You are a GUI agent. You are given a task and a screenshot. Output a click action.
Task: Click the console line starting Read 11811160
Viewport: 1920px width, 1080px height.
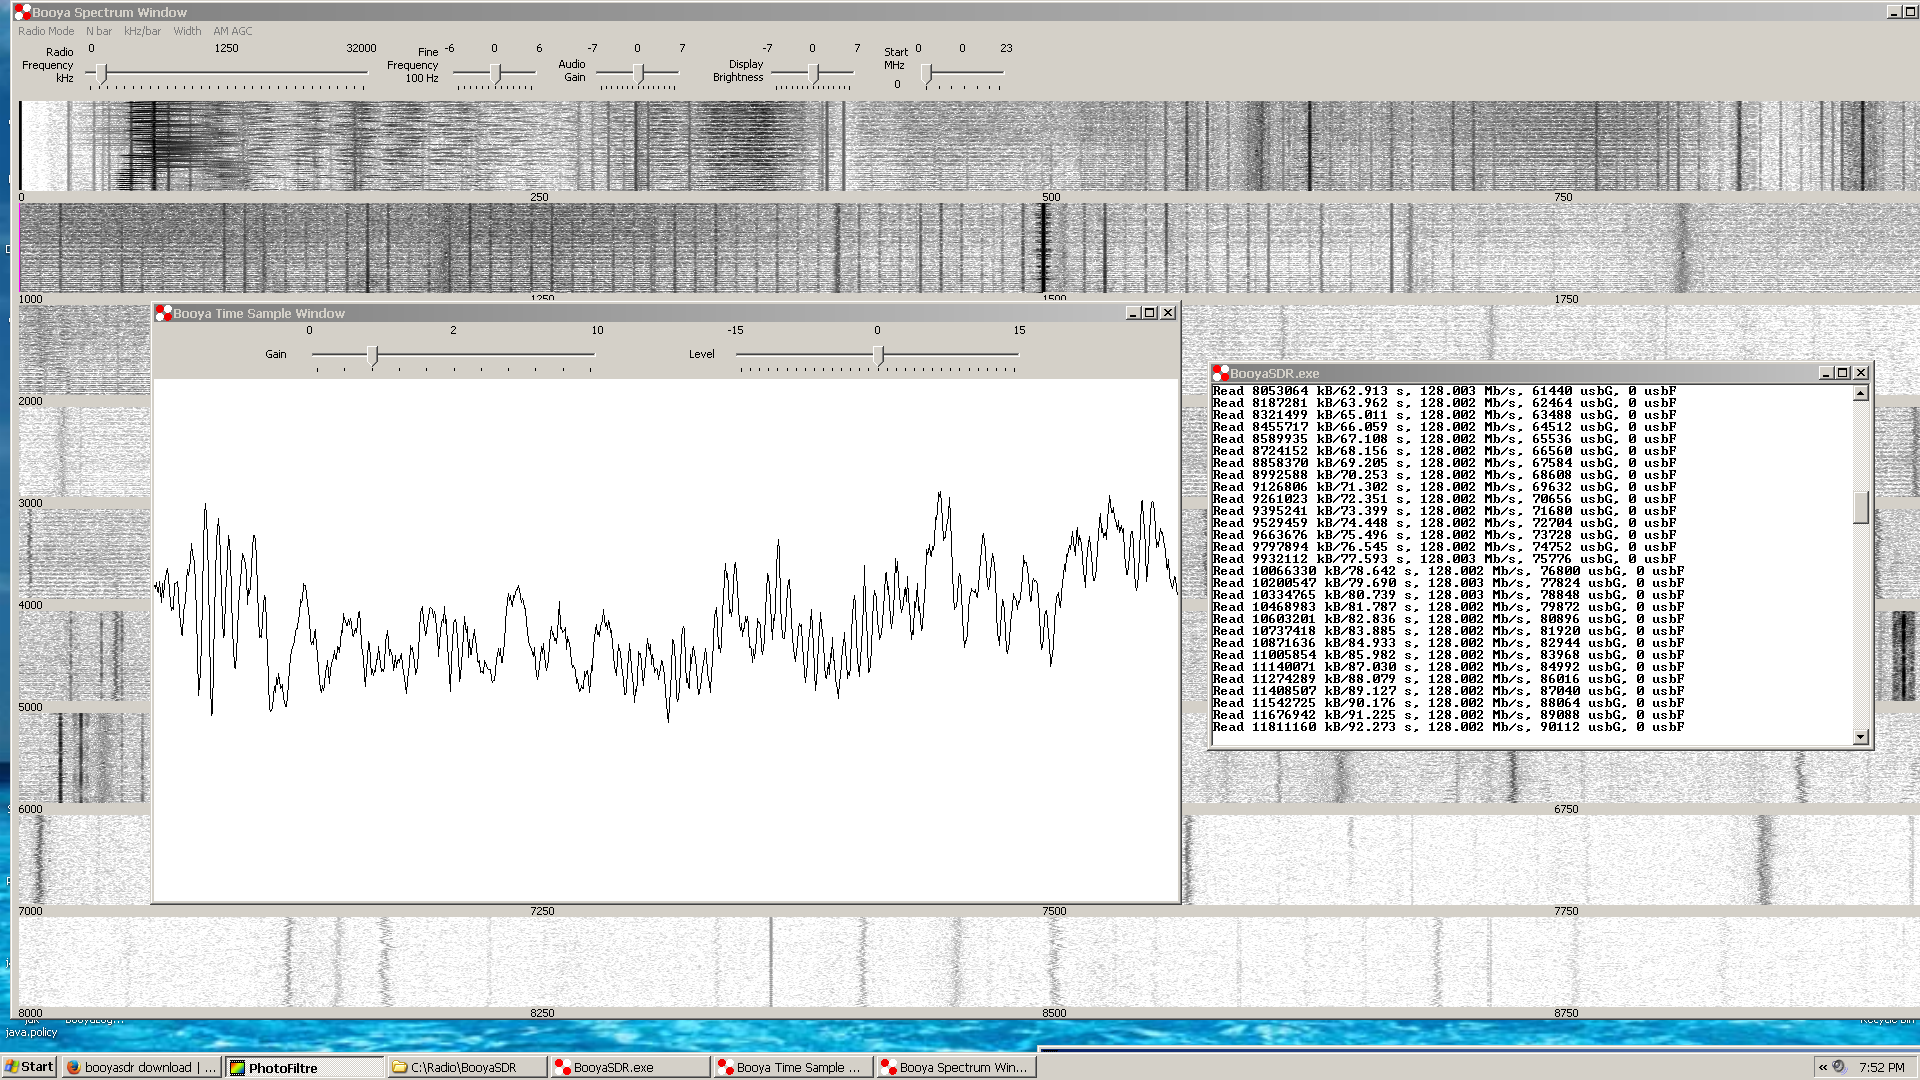[x=1448, y=727]
